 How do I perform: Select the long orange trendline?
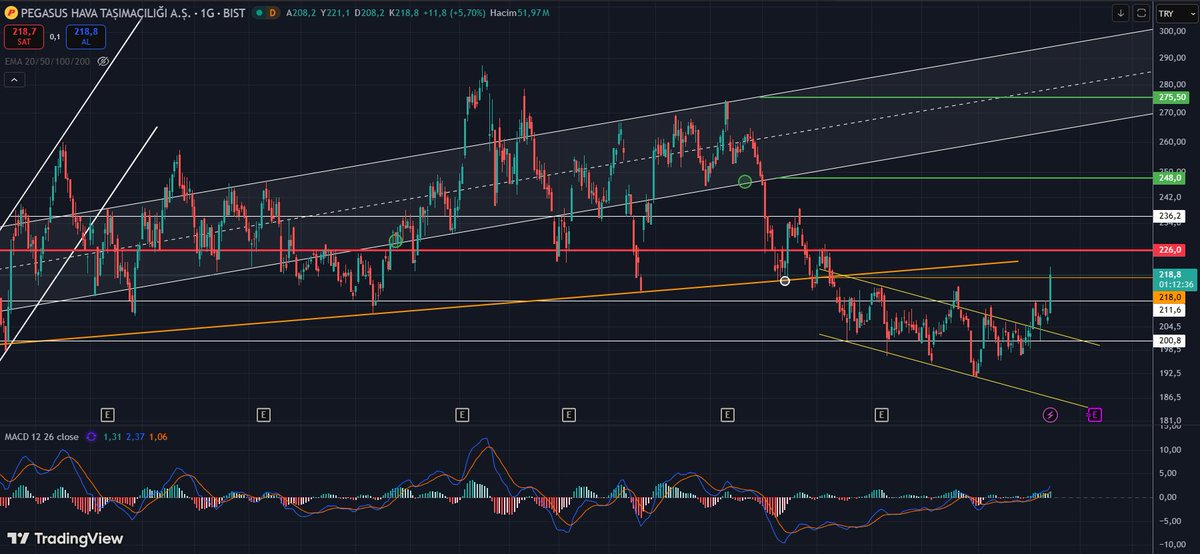tap(510, 304)
